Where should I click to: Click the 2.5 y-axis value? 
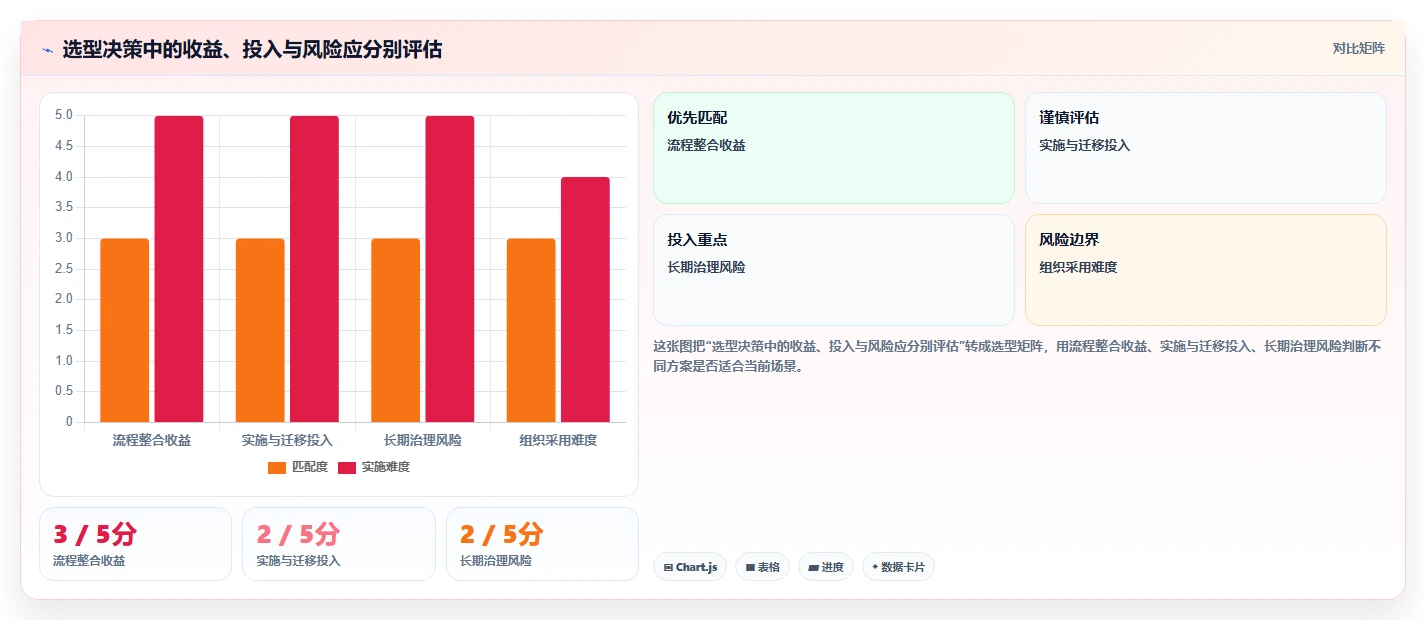pos(64,269)
